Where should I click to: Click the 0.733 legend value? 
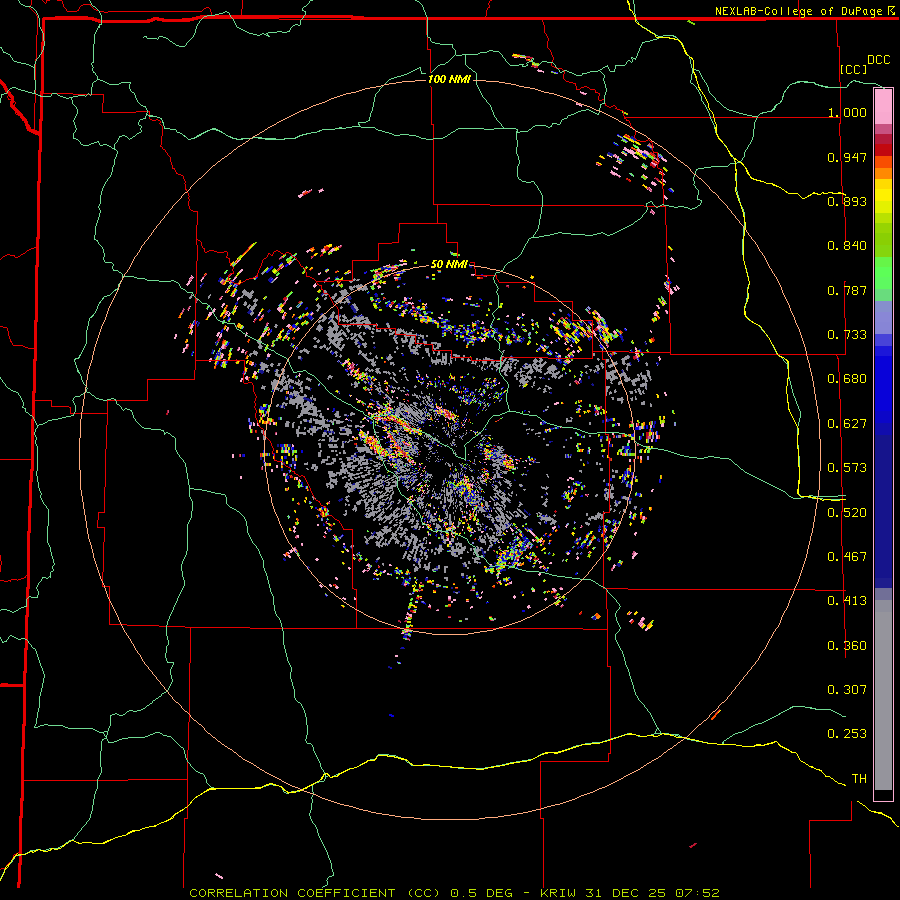point(847,335)
